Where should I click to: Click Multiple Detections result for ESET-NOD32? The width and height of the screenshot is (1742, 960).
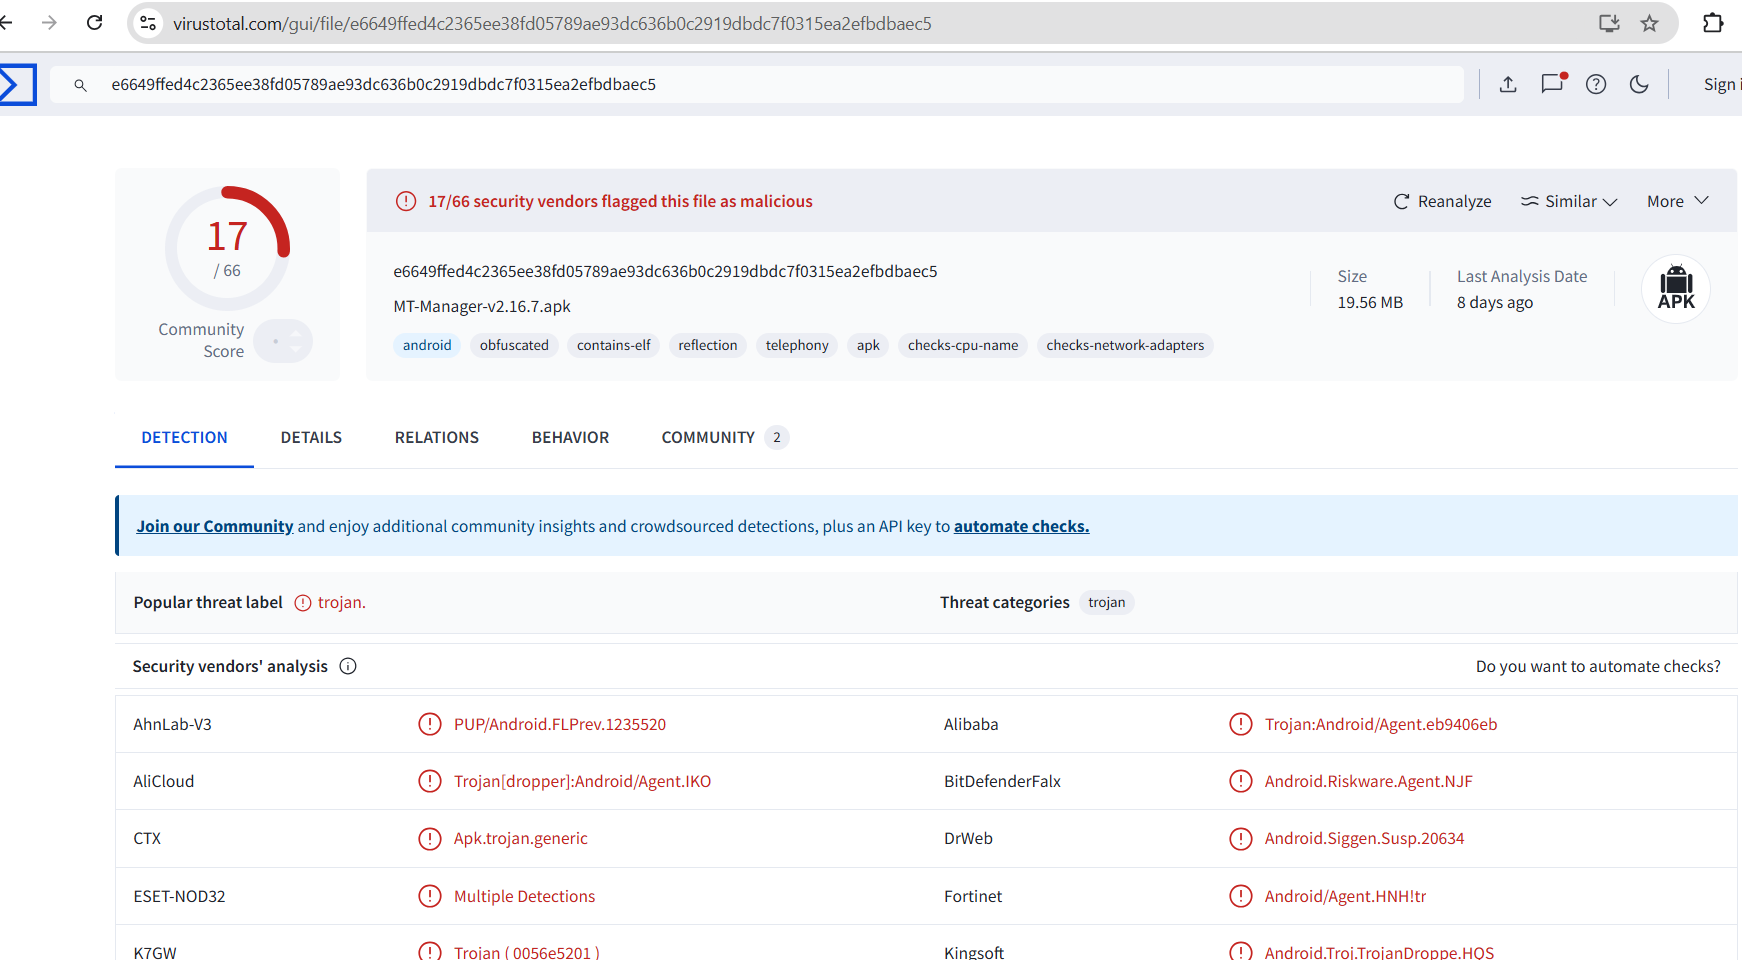point(524,896)
